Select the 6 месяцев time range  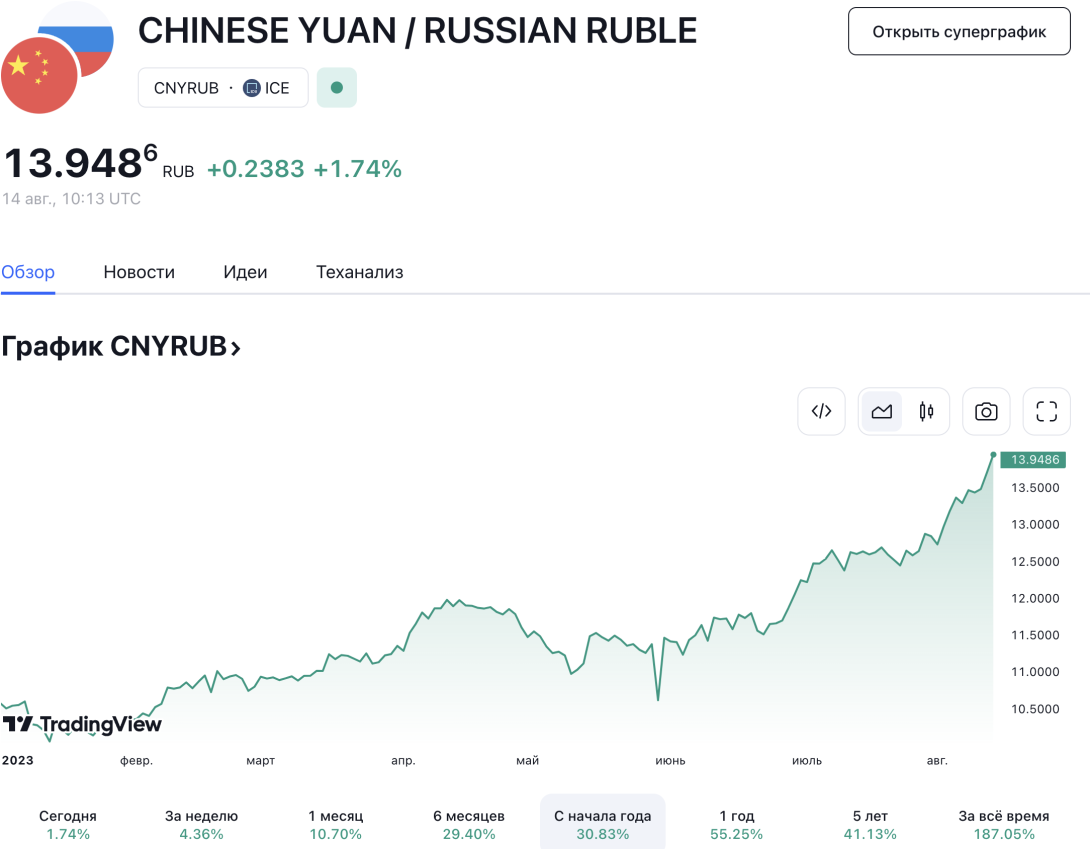469,825
